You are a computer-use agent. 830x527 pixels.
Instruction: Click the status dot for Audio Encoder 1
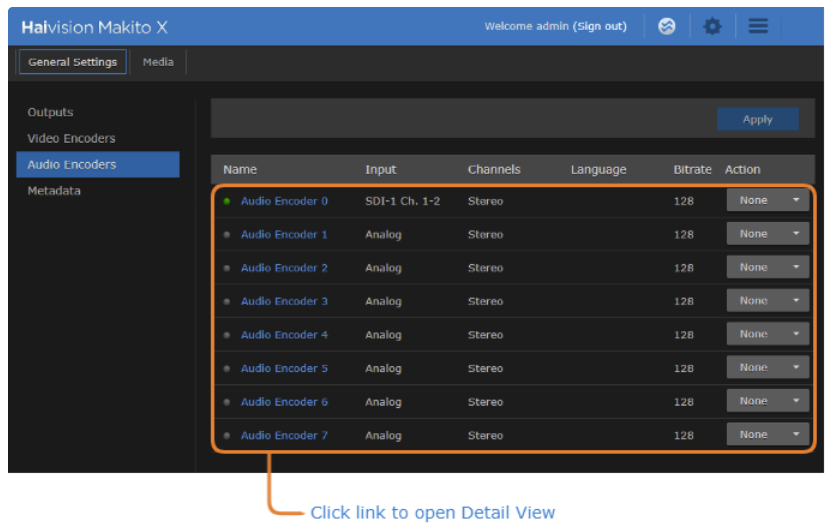pyautogui.click(x=227, y=234)
